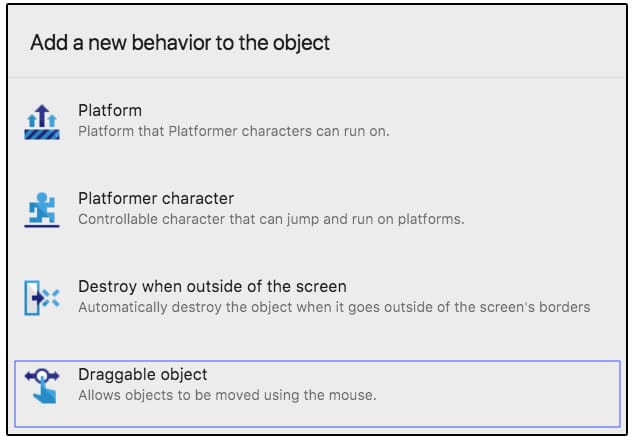Click empty space right of the Platform title
Screen dimensions: 635x444
point(400,111)
